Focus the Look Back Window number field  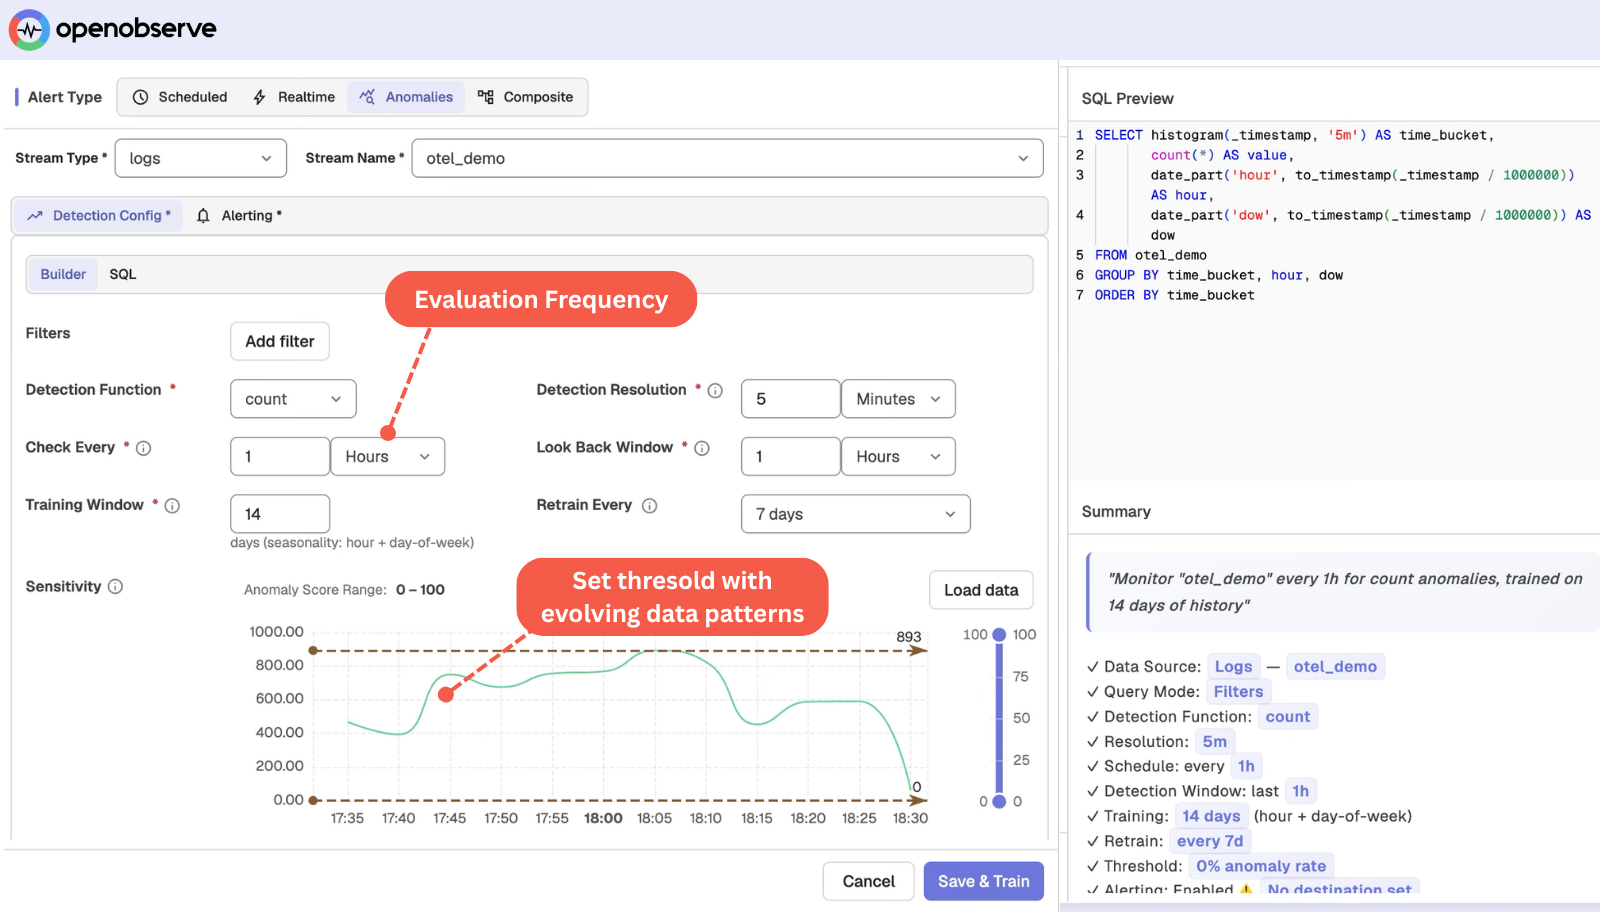click(x=790, y=457)
